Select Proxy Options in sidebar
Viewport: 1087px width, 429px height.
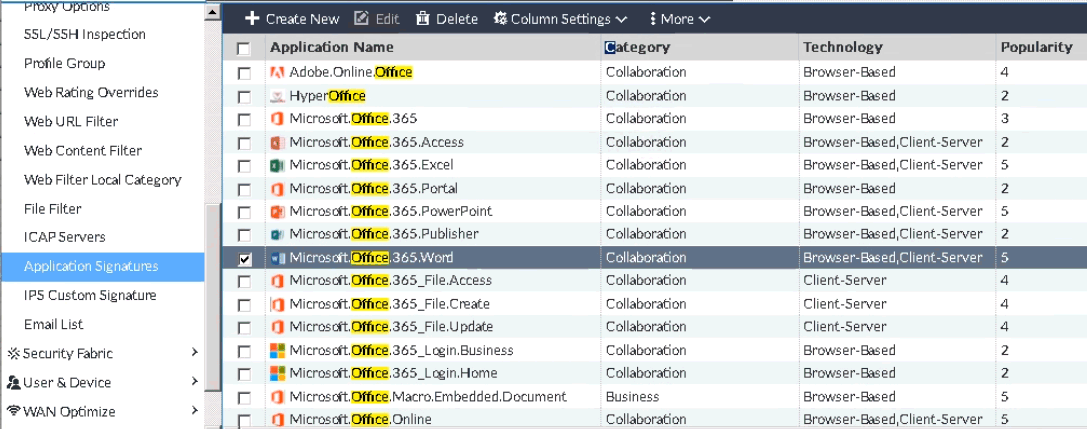click(67, 7)
